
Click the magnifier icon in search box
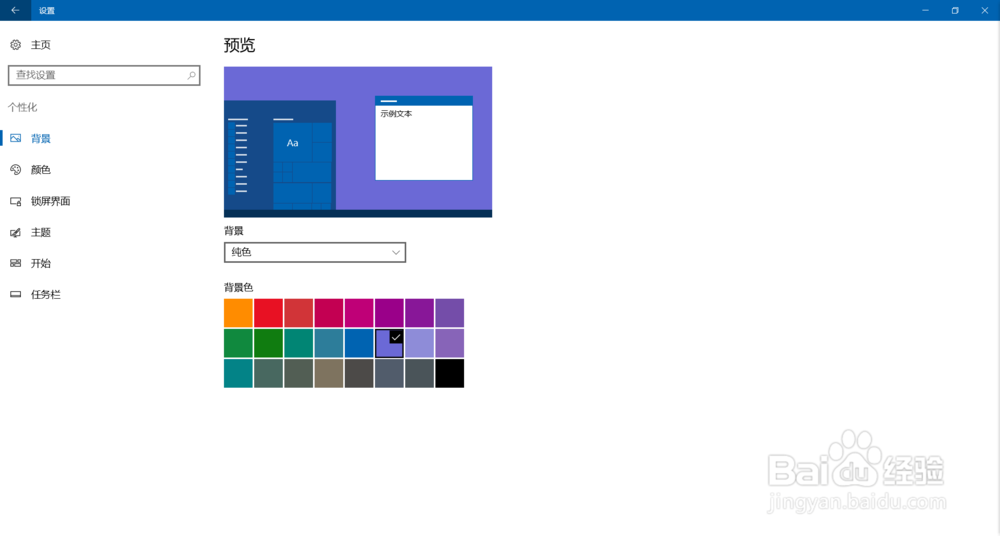[191, 75]
